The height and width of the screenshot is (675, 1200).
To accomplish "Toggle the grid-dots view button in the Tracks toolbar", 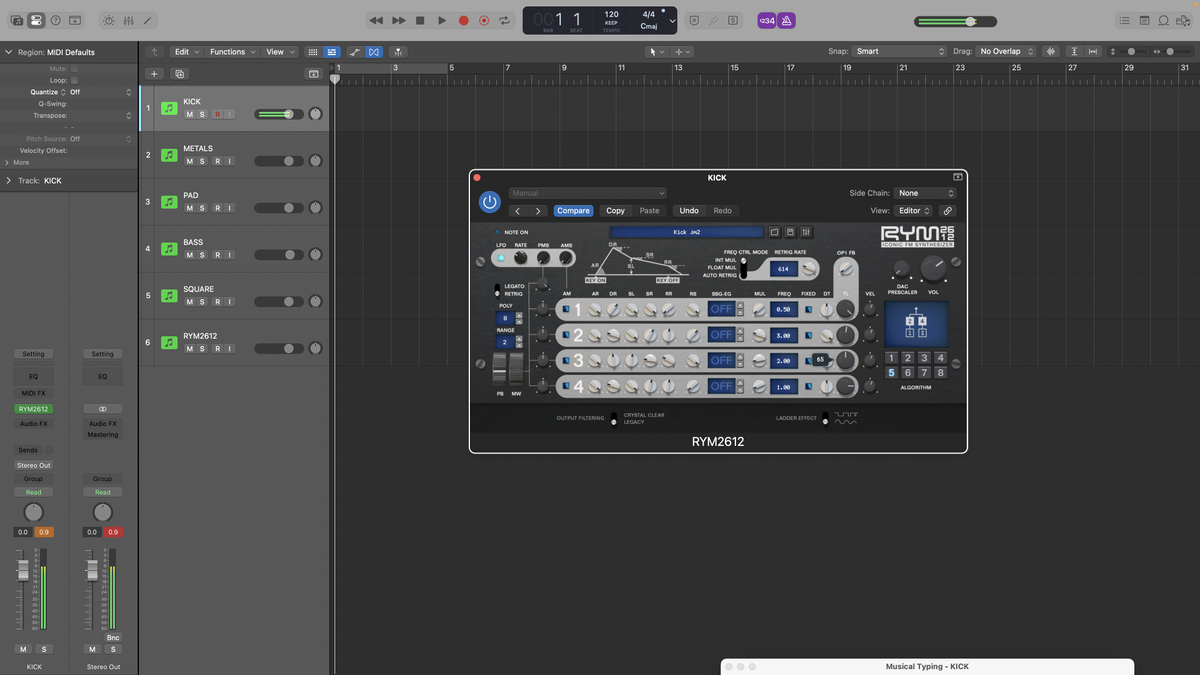I will [313, 52].
